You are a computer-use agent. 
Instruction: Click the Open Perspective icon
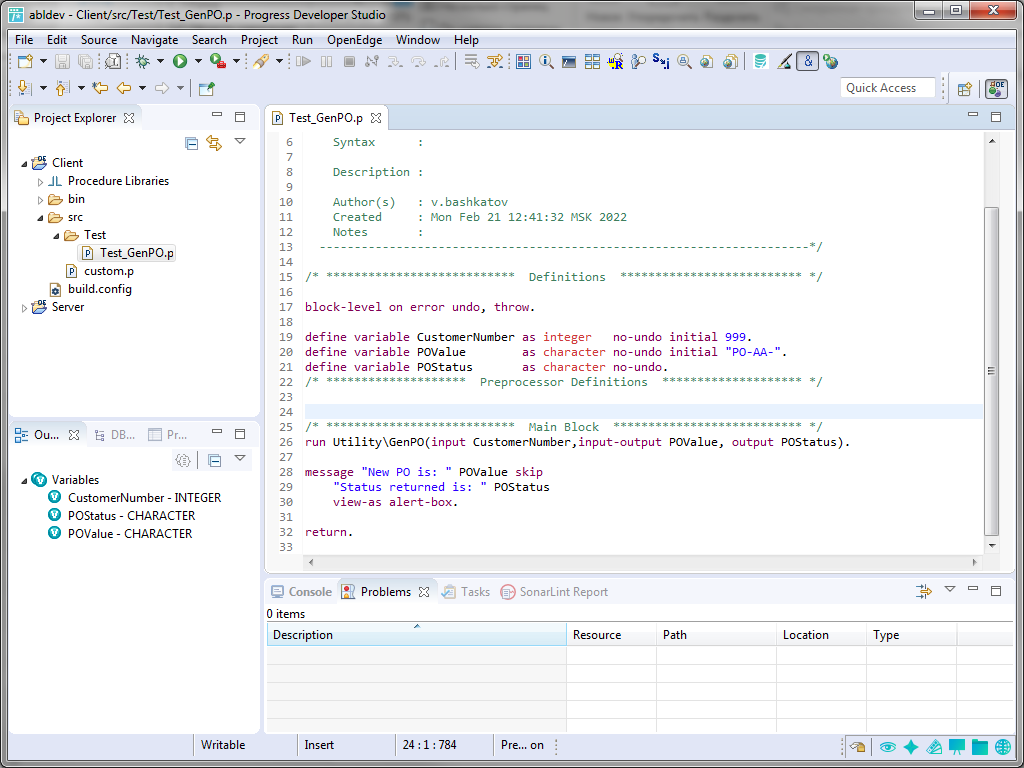[965, 88]
